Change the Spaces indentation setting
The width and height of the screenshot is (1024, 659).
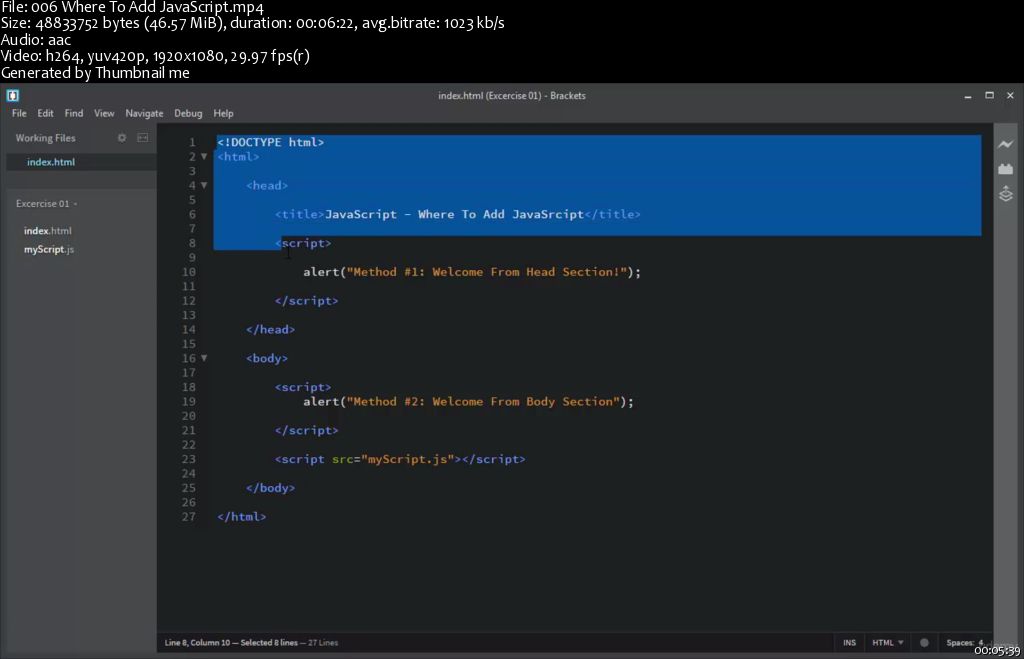tap(965, 643)
